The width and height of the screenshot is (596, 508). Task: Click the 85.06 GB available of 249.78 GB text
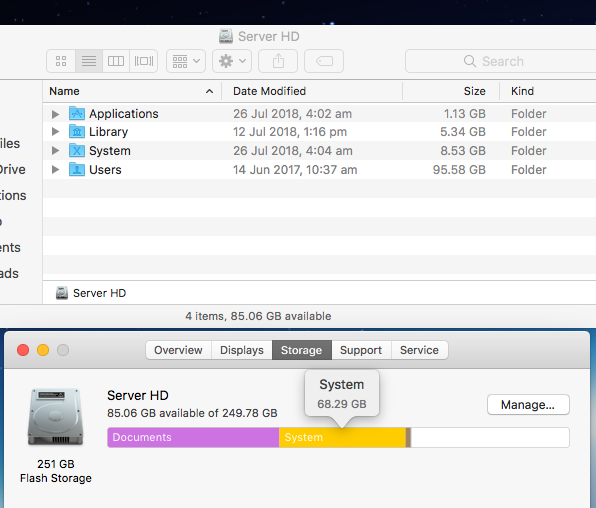tap(192, 413)
